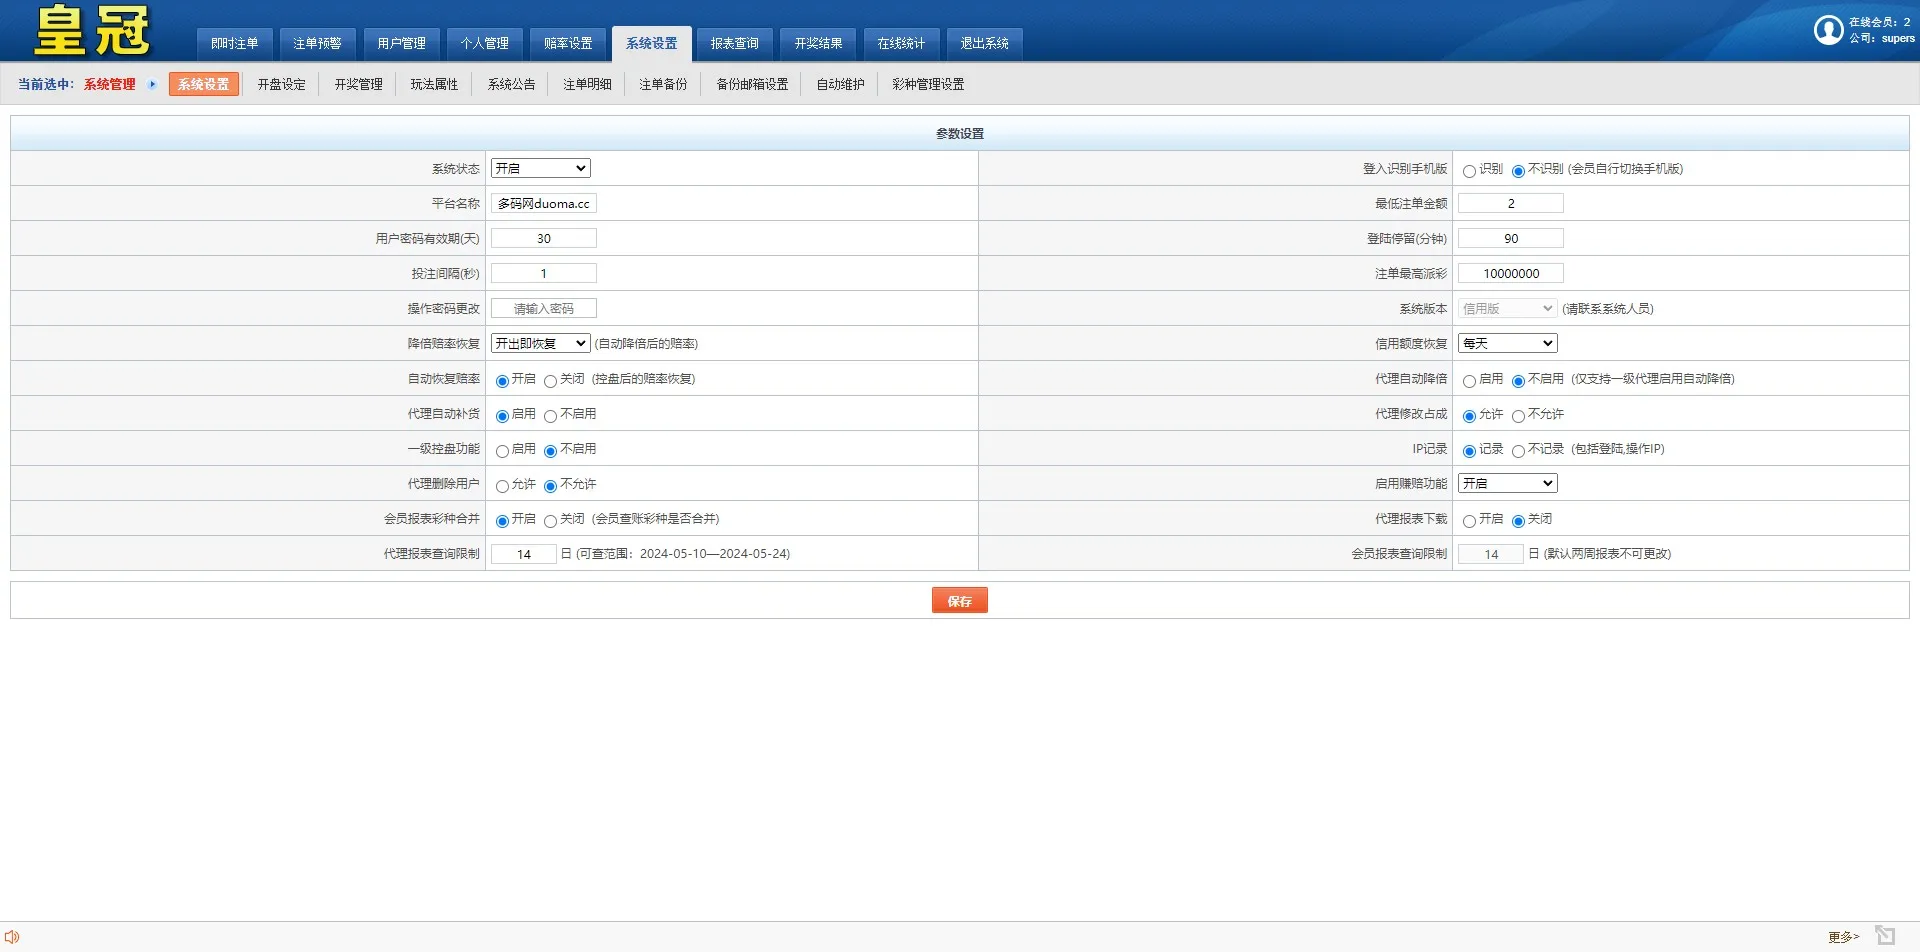Open the 自动维护 tab
The width and height of the screenshot is (1920, 952).
839,84
